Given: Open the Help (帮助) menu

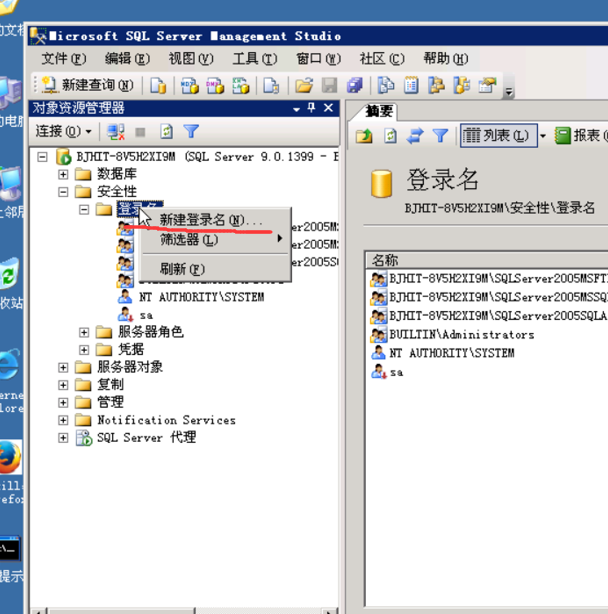Looking at the screenshot, I should tap(446, 59).
